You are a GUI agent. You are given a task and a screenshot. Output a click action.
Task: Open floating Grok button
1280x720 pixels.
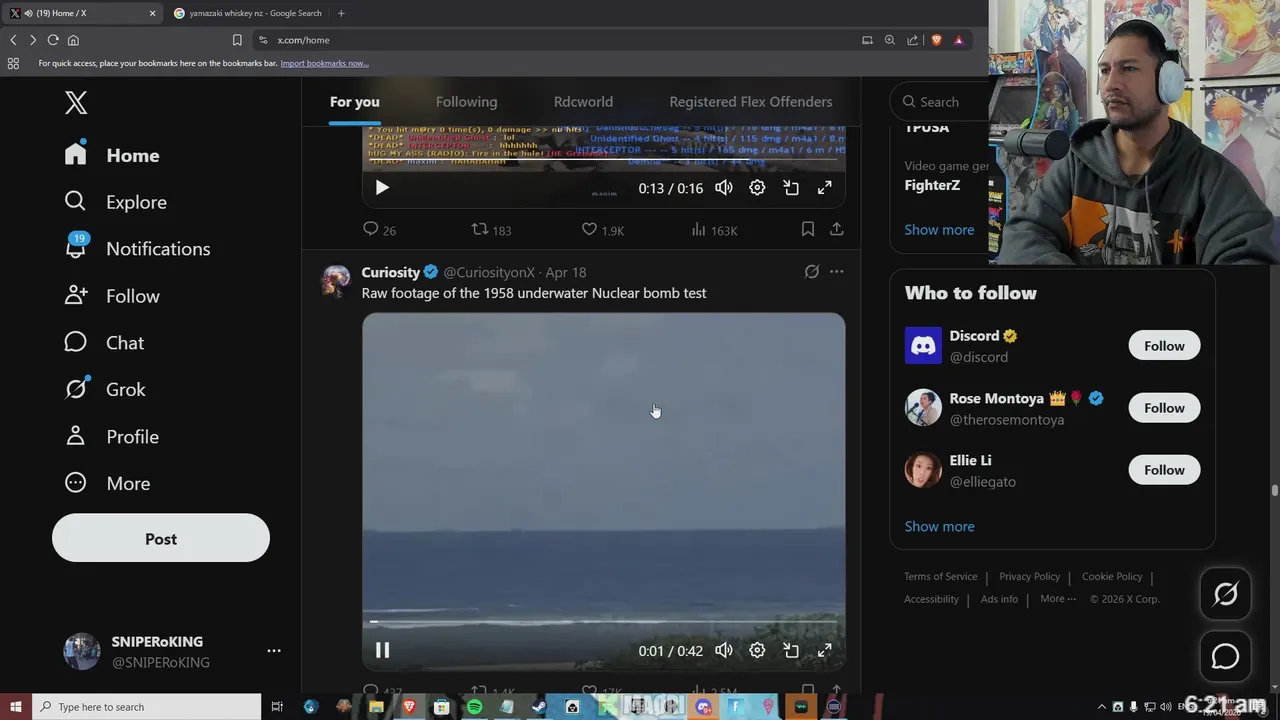[1225, 594]
